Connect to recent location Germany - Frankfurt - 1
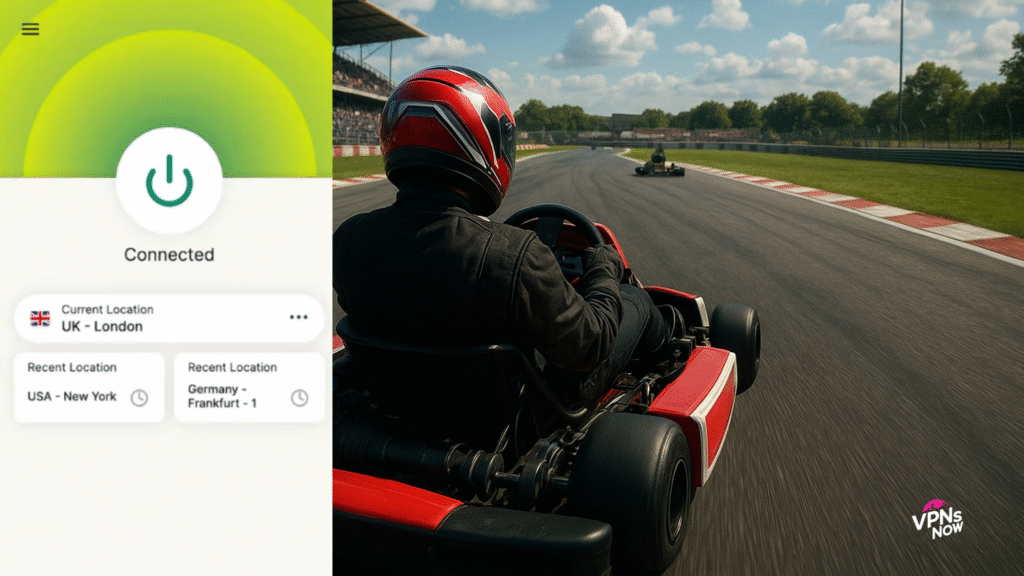The width and height of the screenshot is (1024, 576). (224, 396)
